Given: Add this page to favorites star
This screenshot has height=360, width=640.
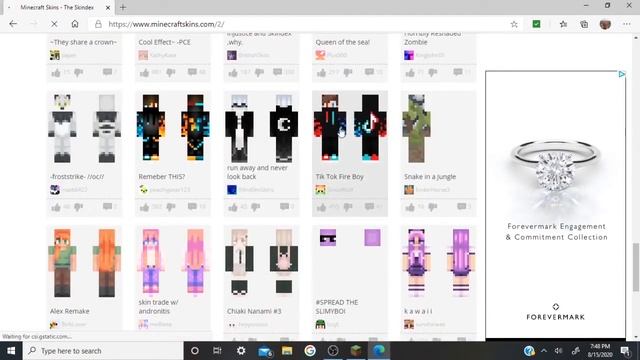Looking at the screenshot, I should [x=514, y=24].
